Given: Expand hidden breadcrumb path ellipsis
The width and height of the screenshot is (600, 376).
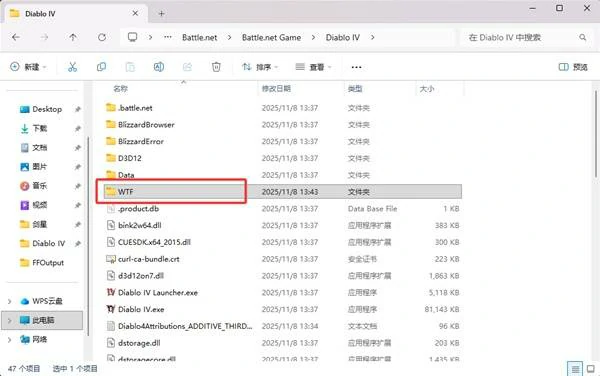Looking at the screenshot, I should coord(168,37).
